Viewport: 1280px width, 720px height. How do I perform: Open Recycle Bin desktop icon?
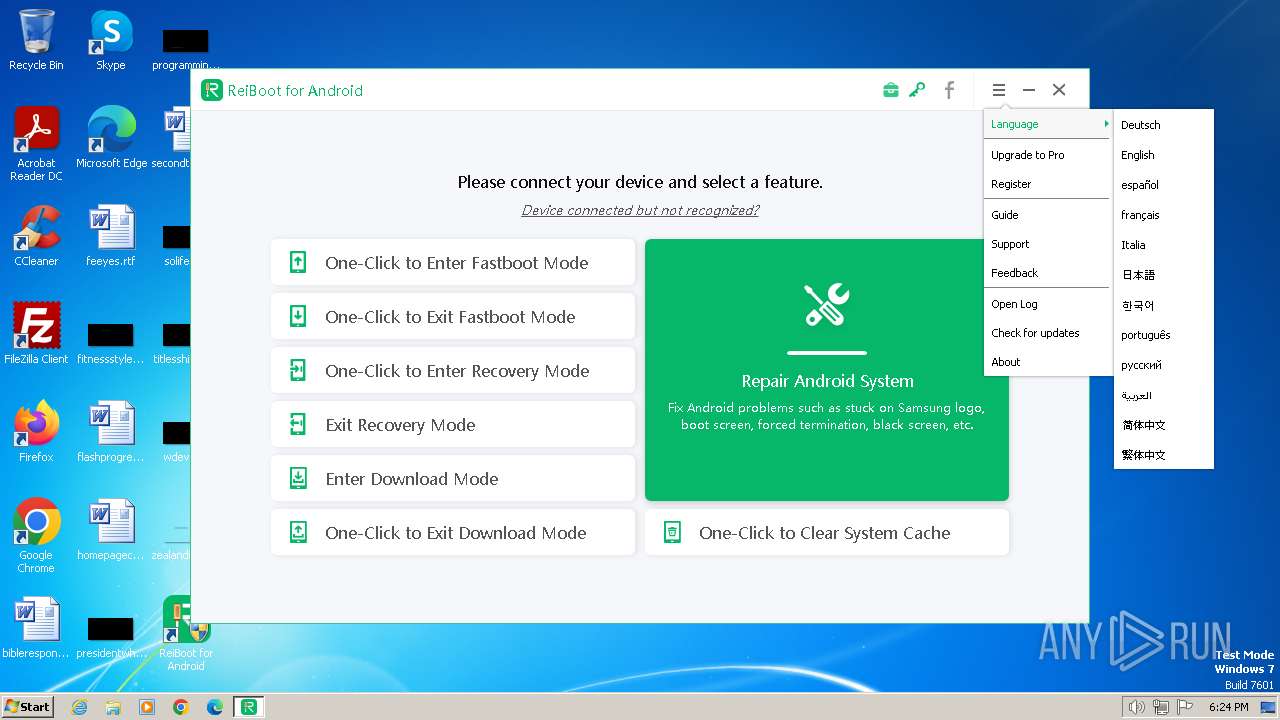coord(36,40)
